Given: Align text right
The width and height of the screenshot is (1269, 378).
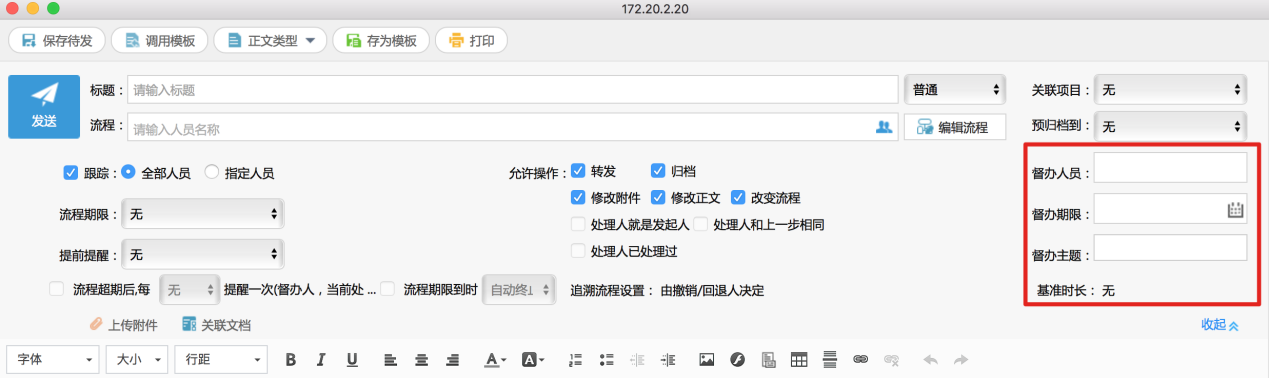Looking at the screenshot, I should (x=452, y=359).
